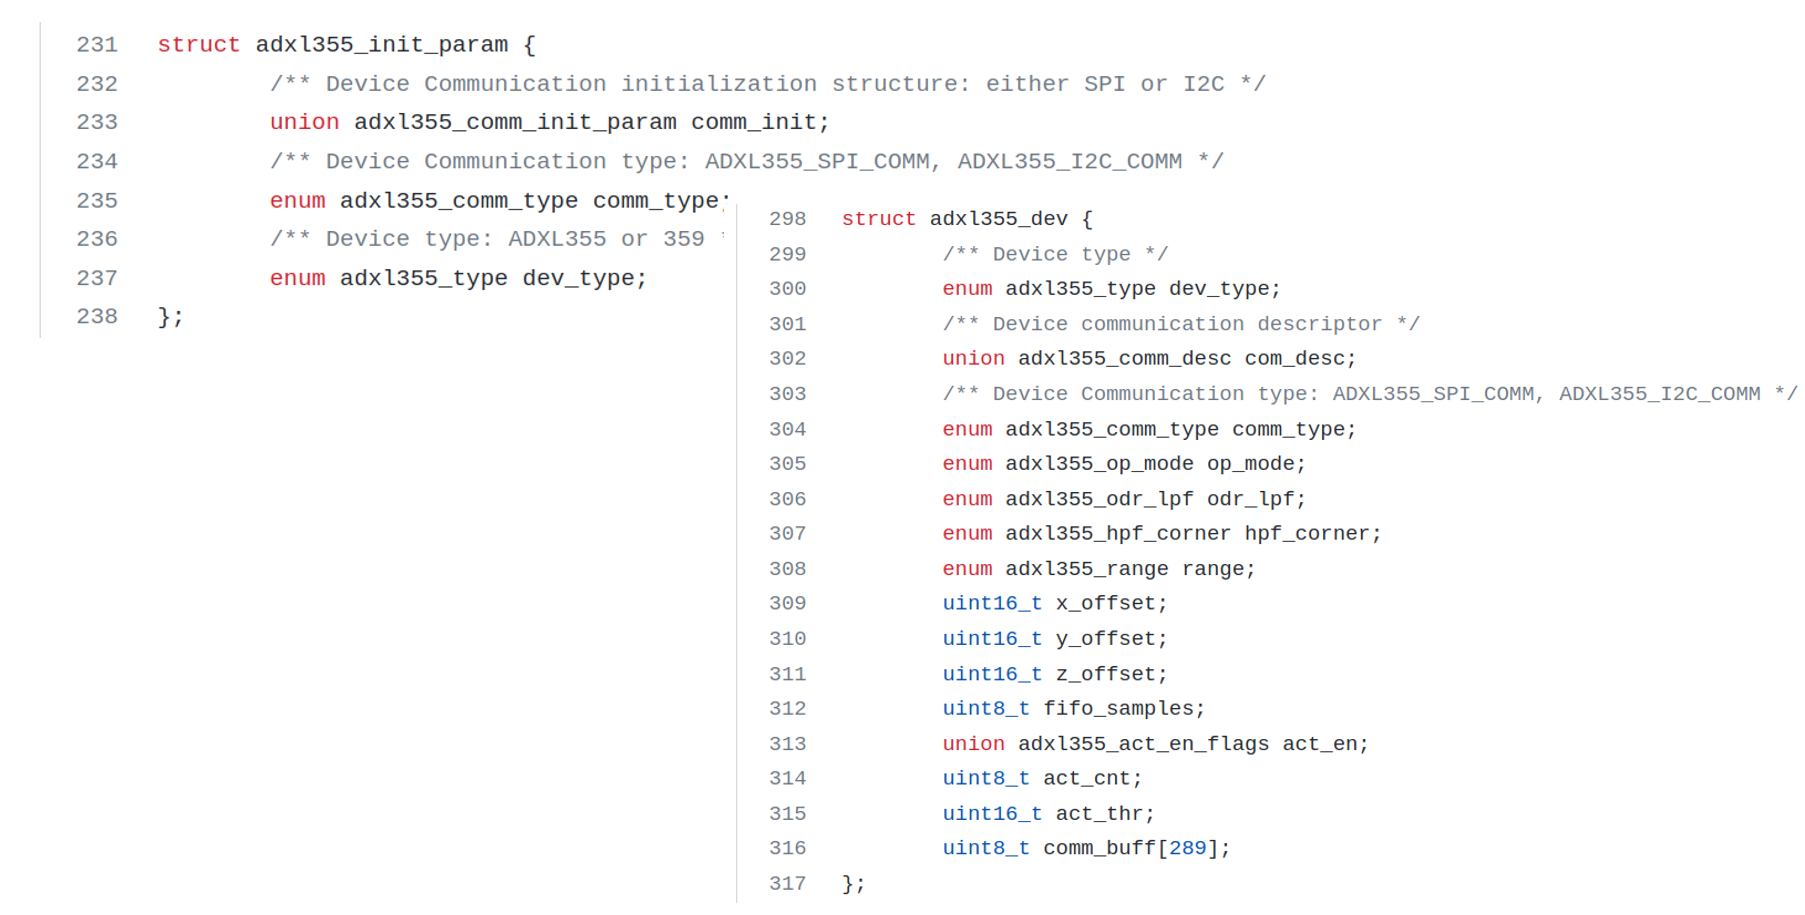Click line number 309
The width and height of the screenshot is (1805, 915).
click(787, 604)
